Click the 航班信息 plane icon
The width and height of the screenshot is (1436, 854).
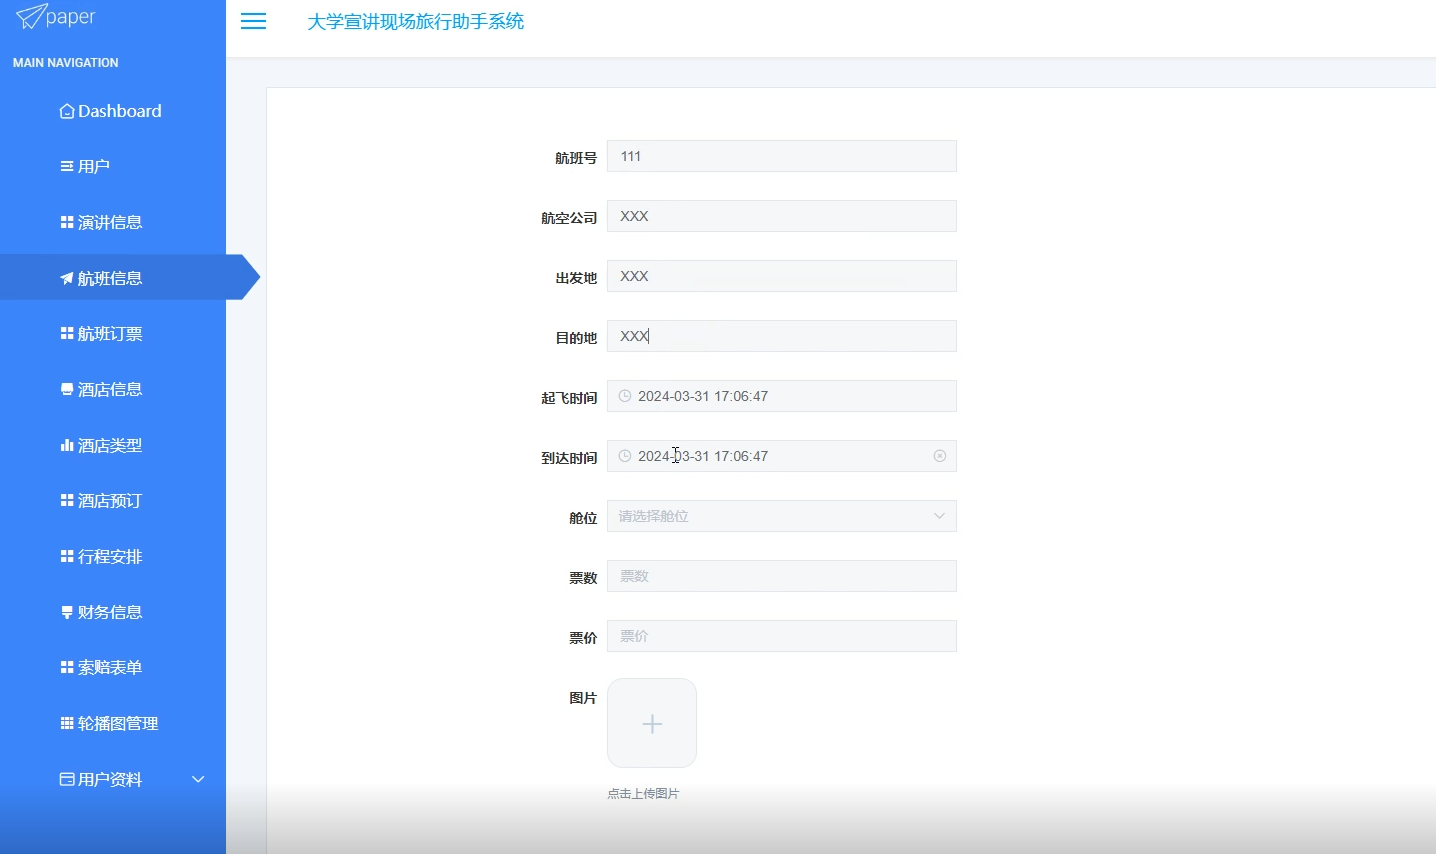(x=67, y=278)
